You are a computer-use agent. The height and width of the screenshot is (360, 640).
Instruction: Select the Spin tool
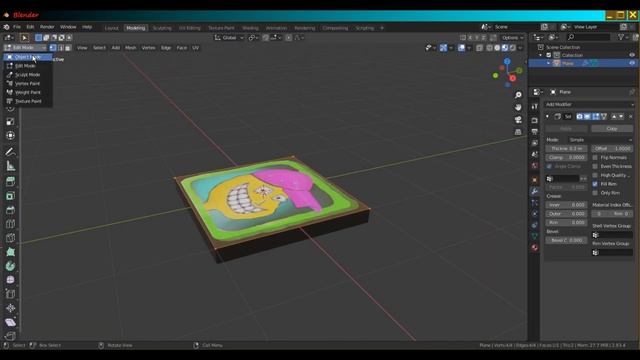click(11, 266)
